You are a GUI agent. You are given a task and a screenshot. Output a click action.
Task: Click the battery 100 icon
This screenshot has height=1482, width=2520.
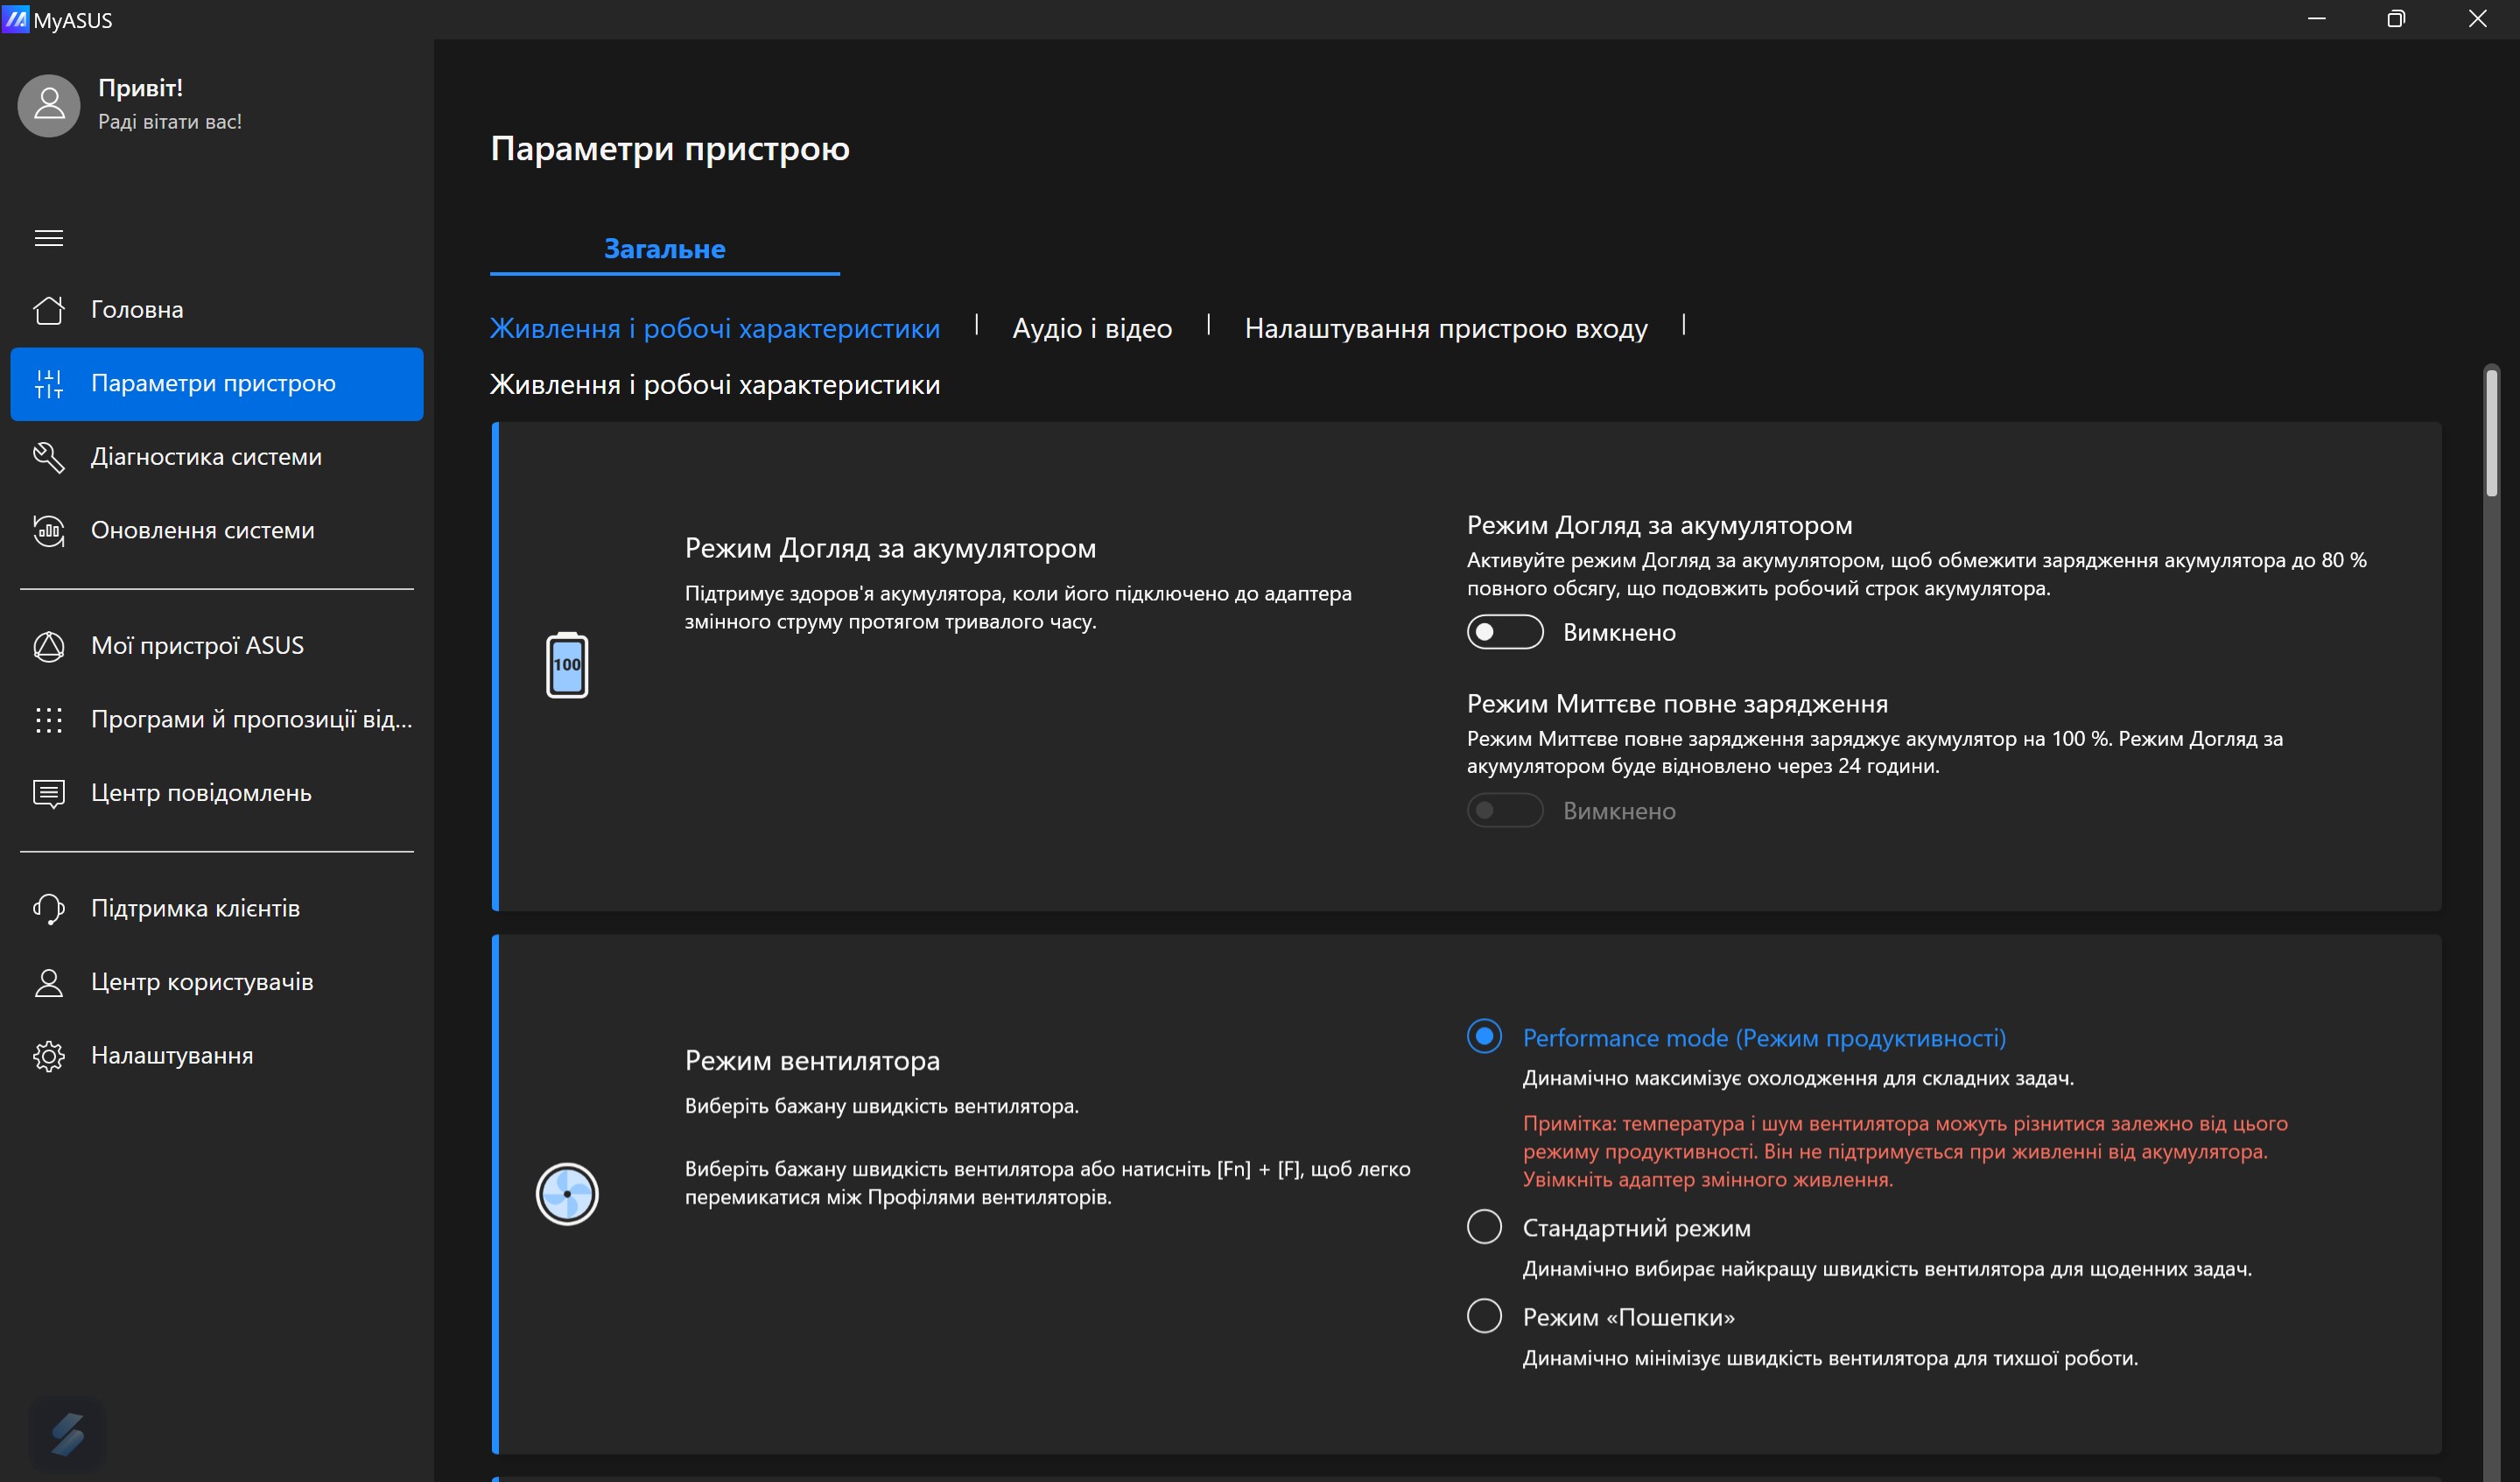point(567,665)
